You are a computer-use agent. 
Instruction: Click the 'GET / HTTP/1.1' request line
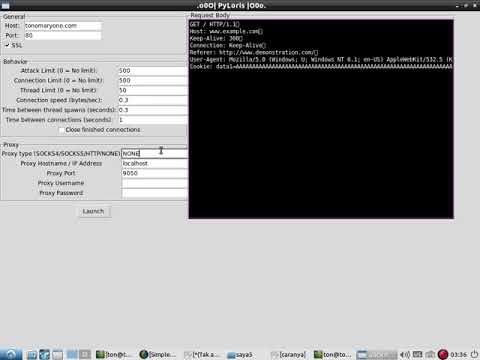pos(215,24)
